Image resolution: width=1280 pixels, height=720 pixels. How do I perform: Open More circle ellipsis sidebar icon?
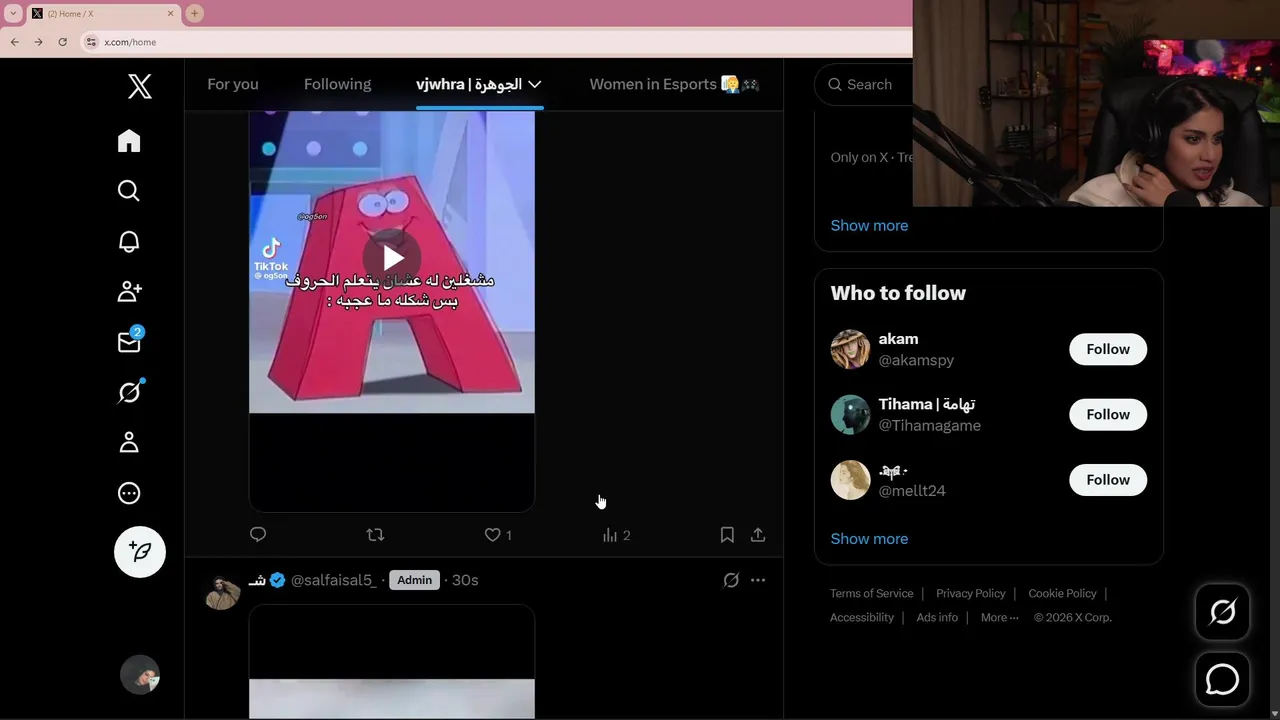point(129,493)
